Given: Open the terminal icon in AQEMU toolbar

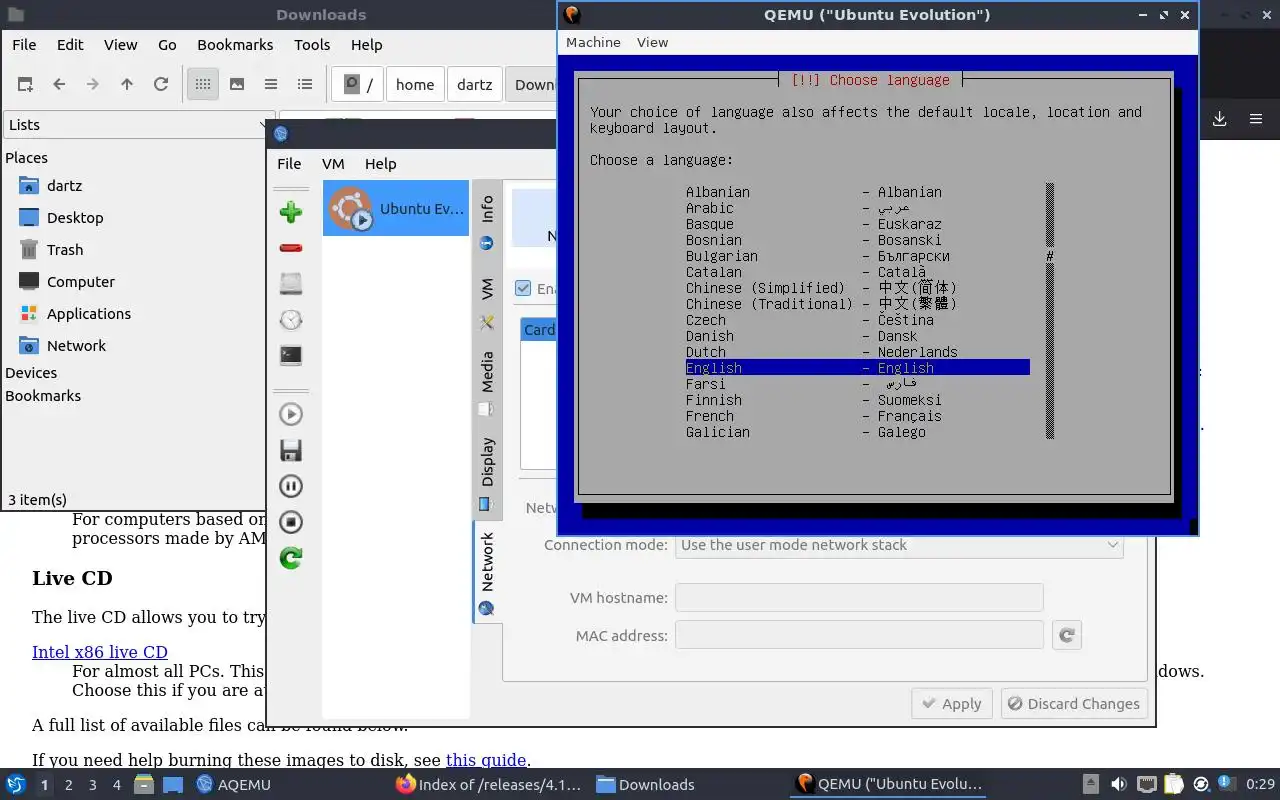Looking at the screenshot, I should (x=291, y=355).
